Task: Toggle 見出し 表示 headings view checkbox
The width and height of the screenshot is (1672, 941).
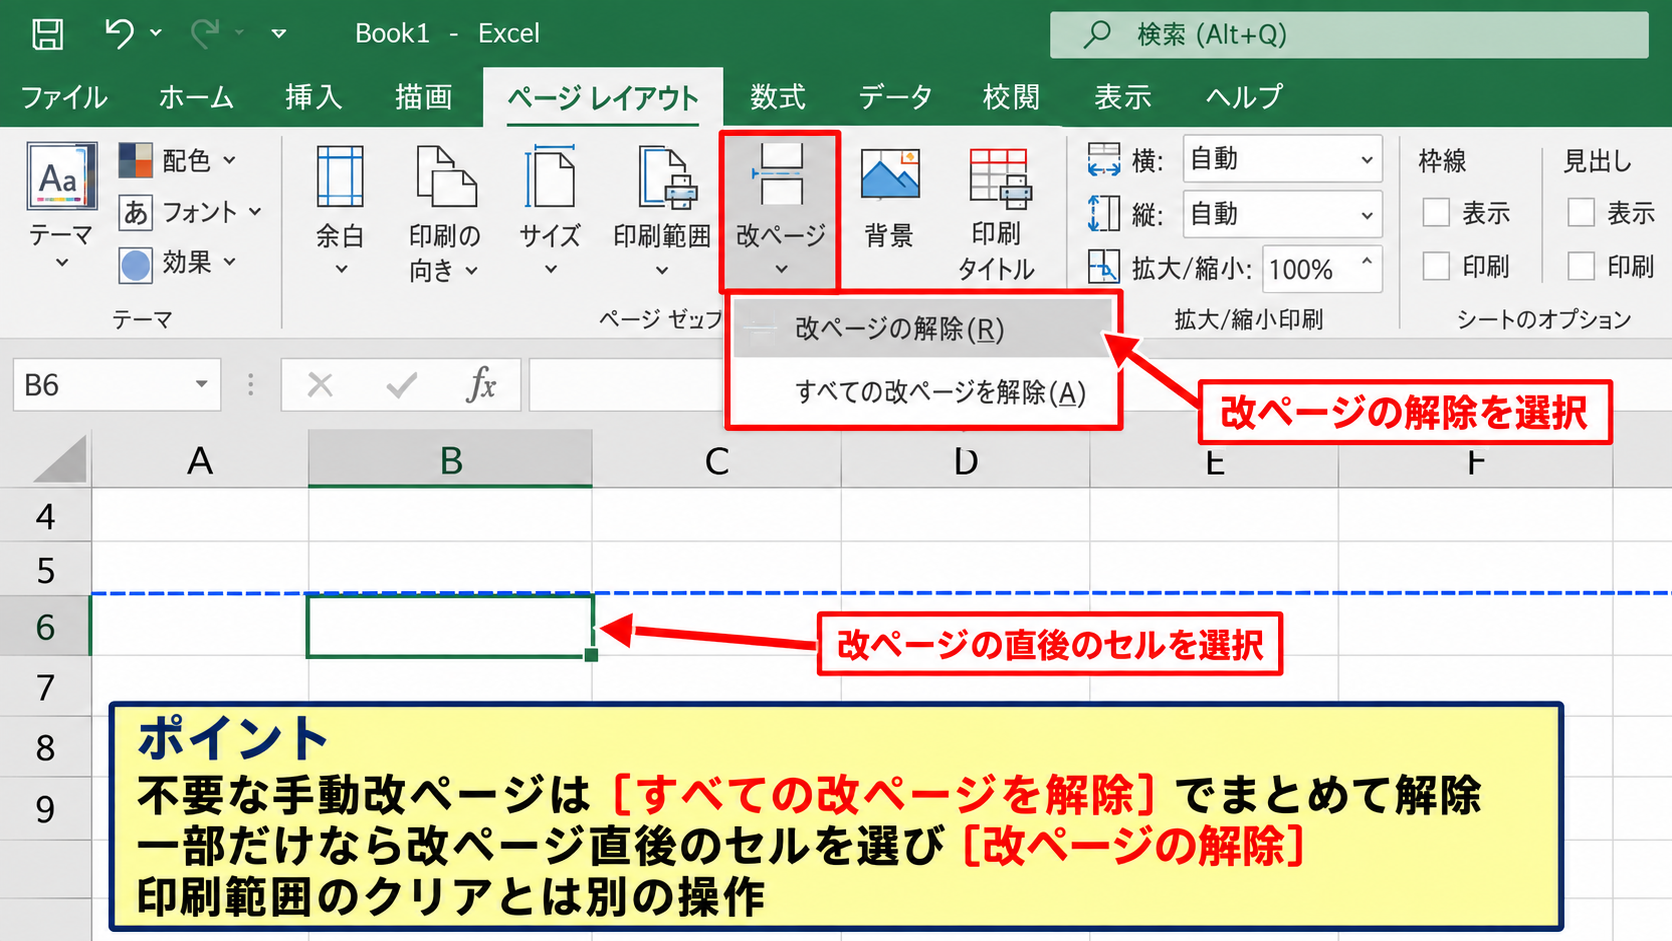Action: [x=1581, y=212]
